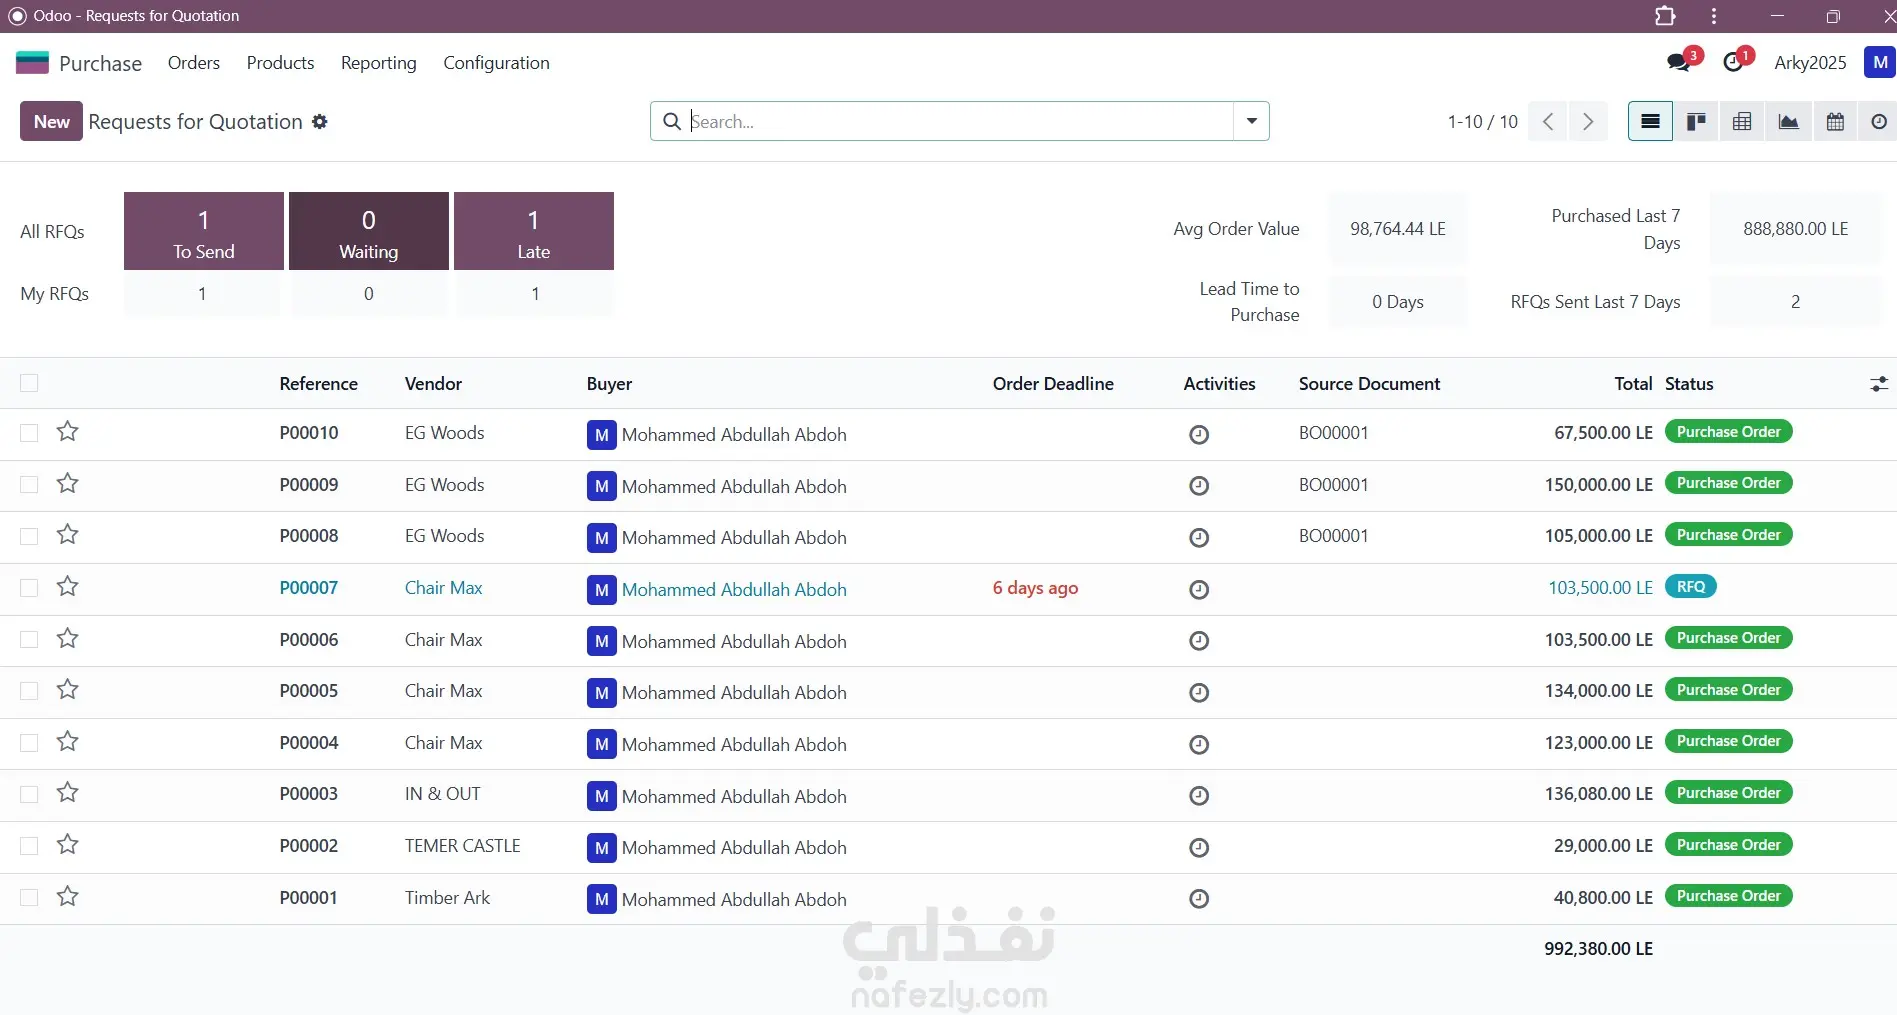Screen dimensions: 1897x1015
Task: Sort by the Vendor column header
Action: pyautogui.click(x=433, y=384)
